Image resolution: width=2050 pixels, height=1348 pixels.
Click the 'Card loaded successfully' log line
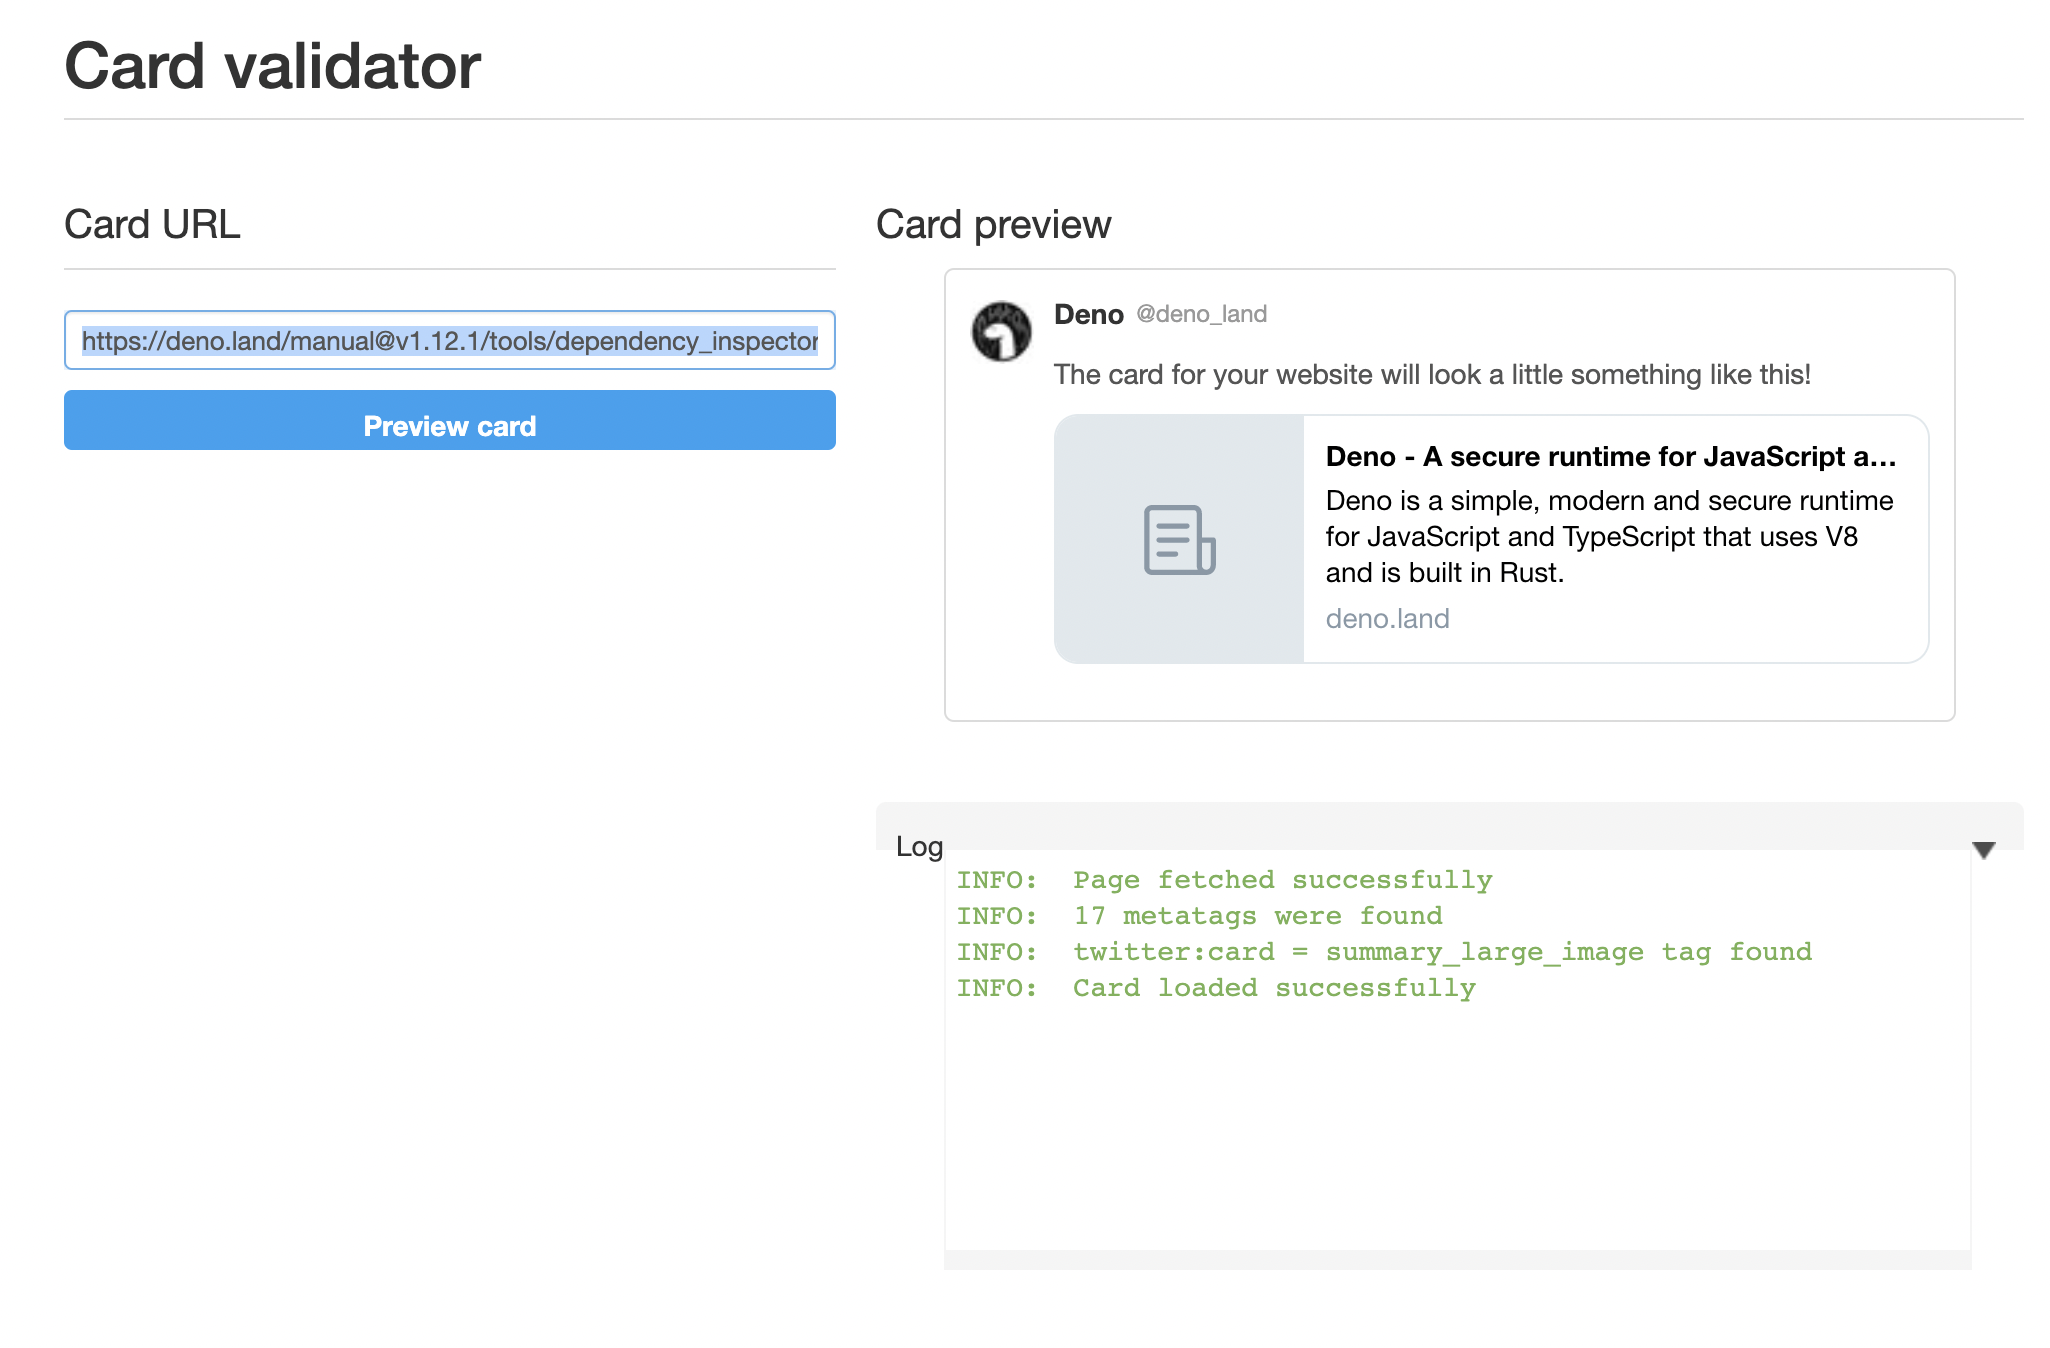pyautogui.click(x=1217, y=988)
